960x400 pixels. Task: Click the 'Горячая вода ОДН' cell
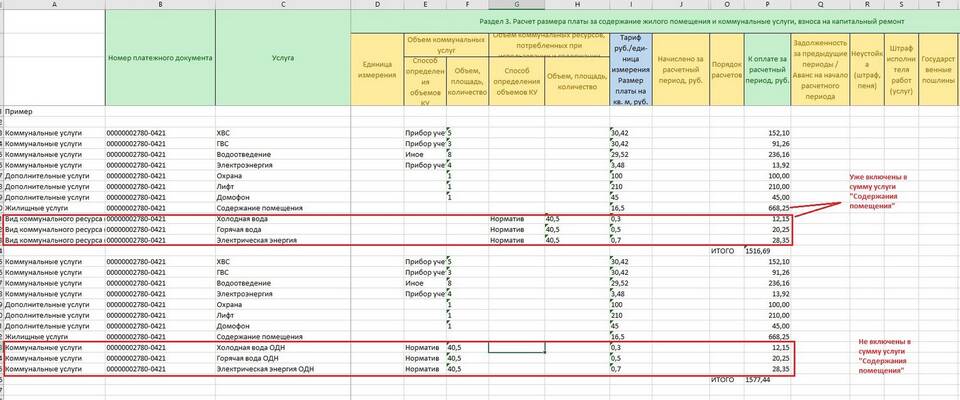283,358
